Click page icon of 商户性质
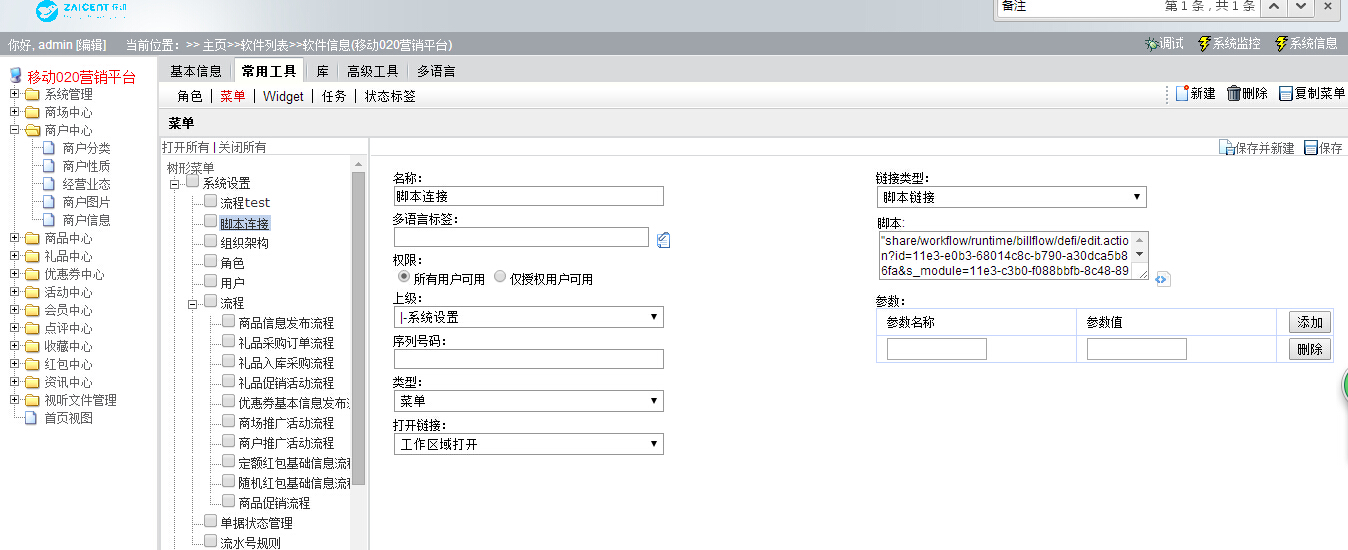1348x550 pixels. click(48, 166)
